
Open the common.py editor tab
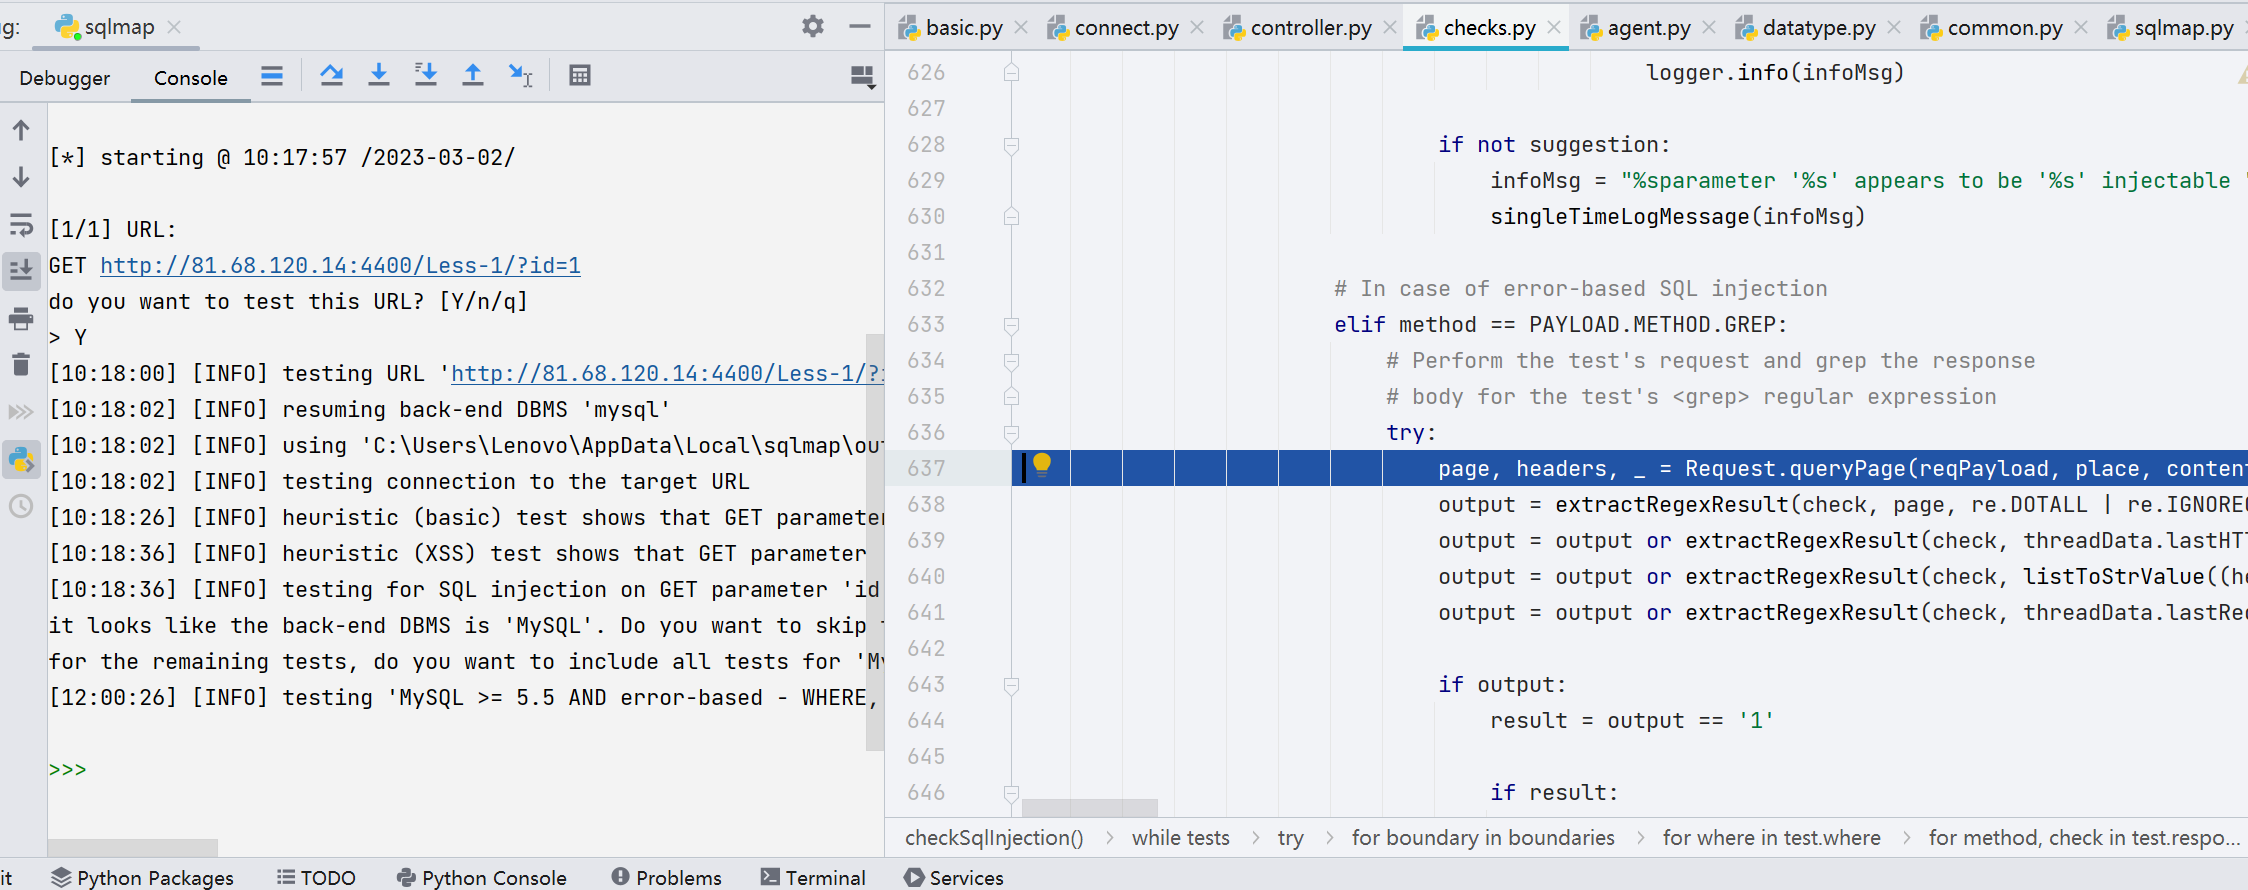pyautogui.click(x=1991, y=28)
